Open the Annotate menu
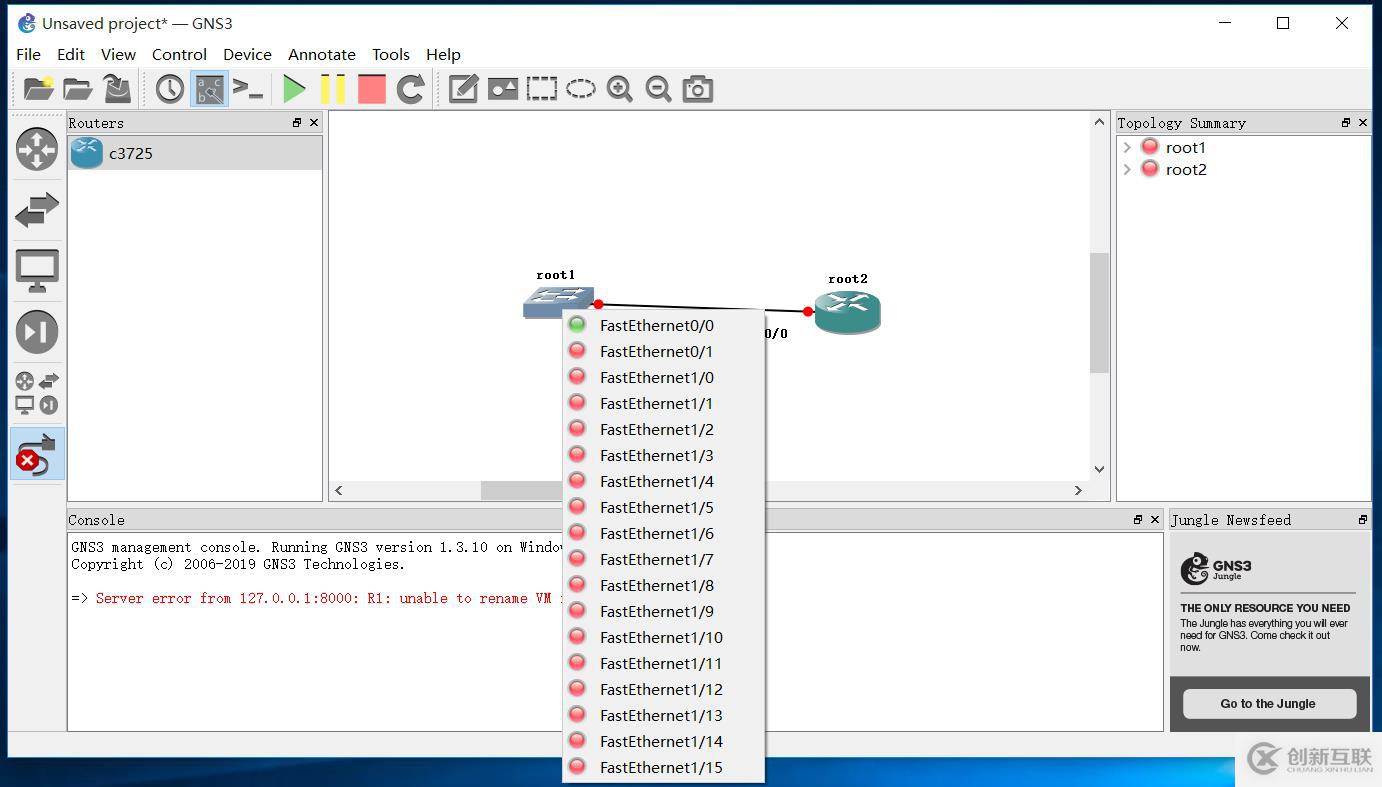 (x=321, y=55)
